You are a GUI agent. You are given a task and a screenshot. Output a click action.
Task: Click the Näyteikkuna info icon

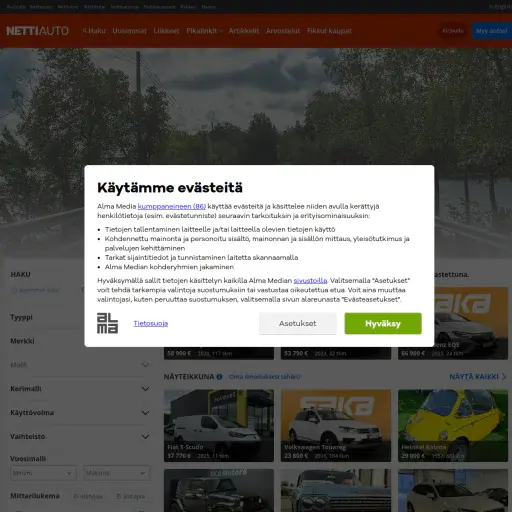(x=219, y=377)
